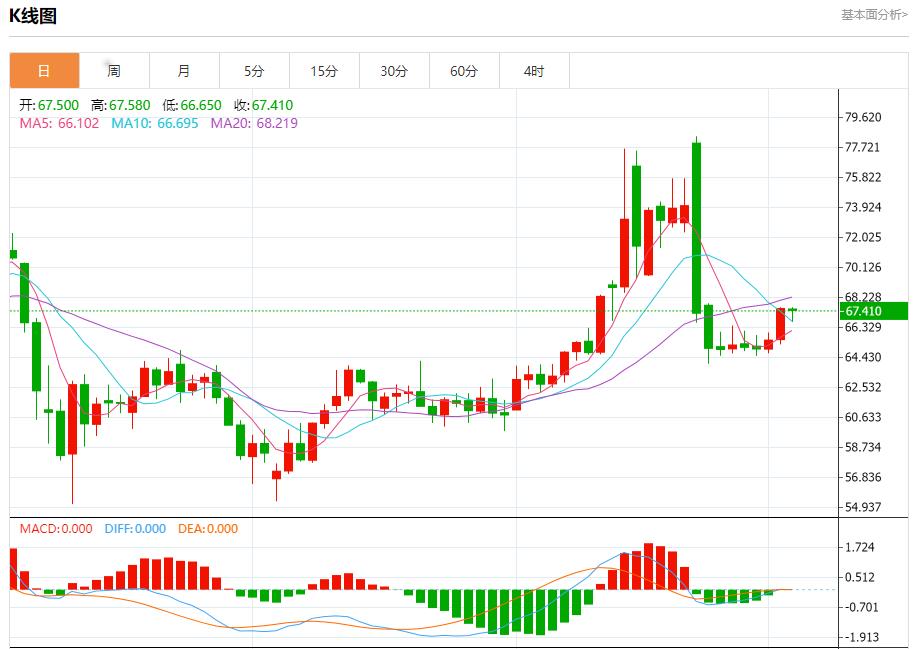Click the MA10 66.695 indicator label
The height and width of the screenshot is (649, 916).
click(x=154, y=123)
